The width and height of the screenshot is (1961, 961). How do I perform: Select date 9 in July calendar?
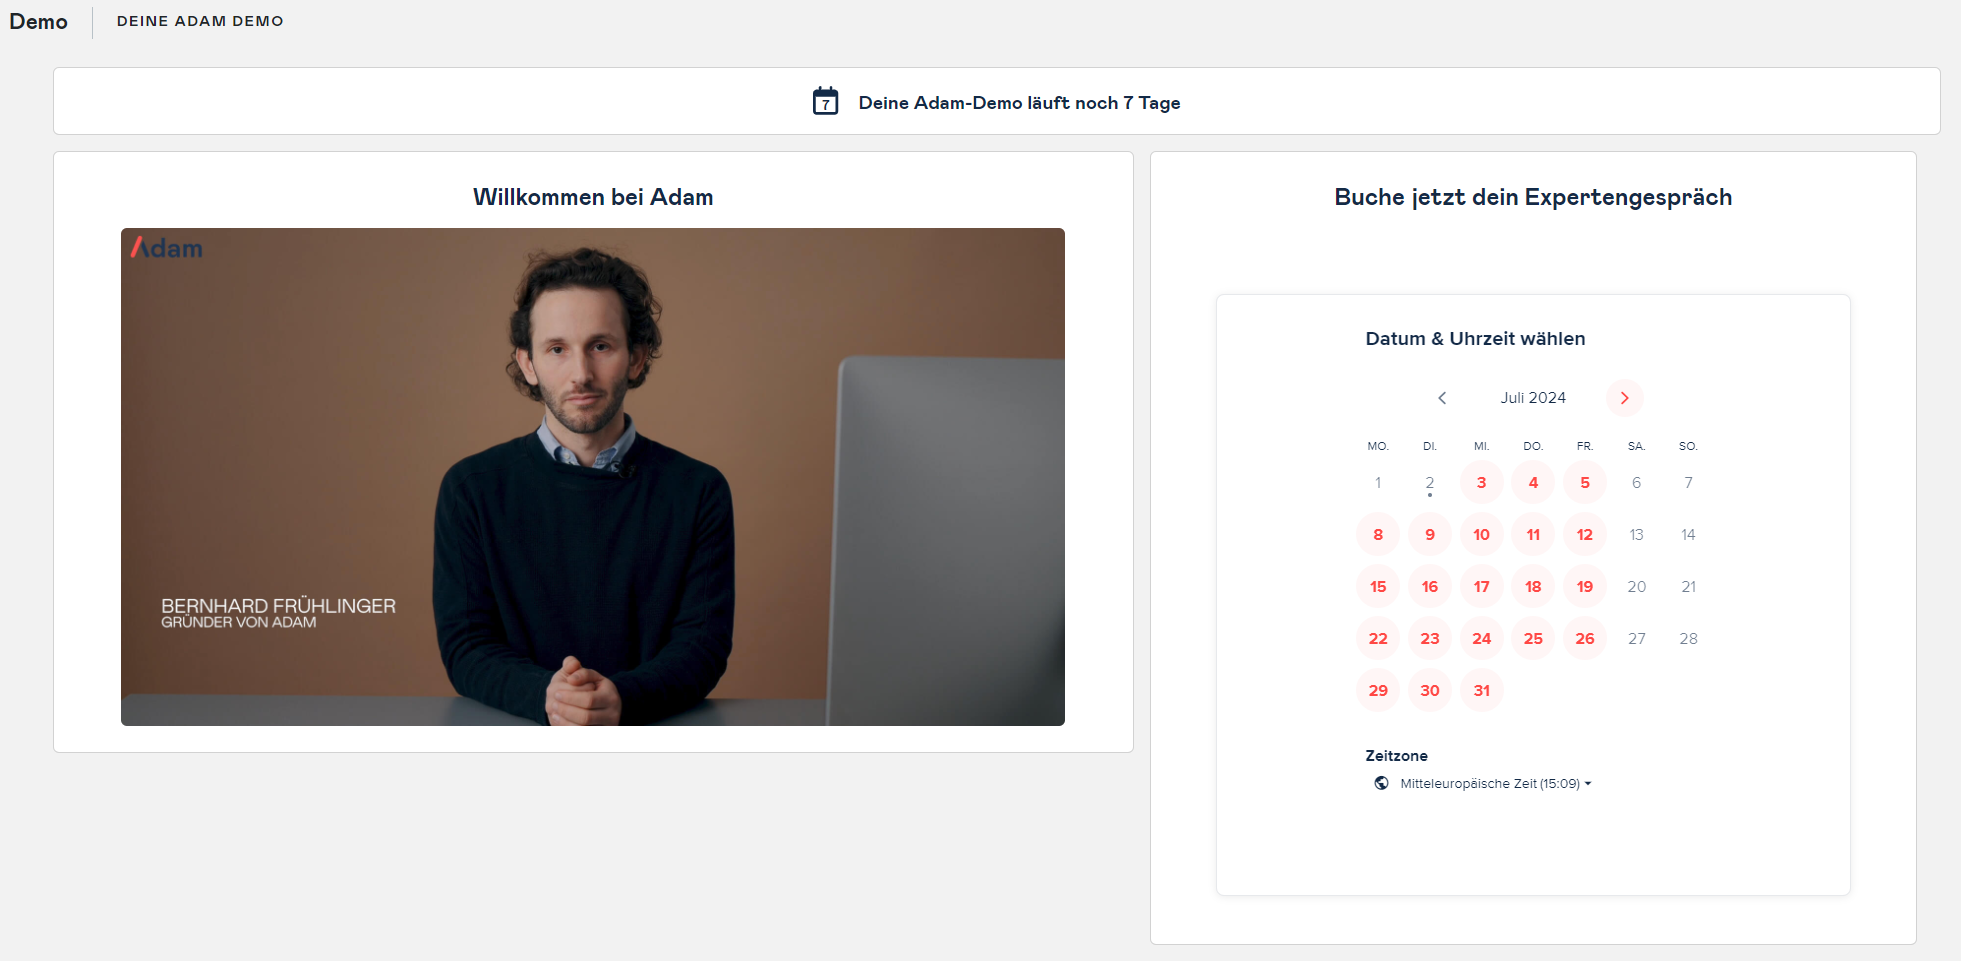click(x=1430, y=535)
